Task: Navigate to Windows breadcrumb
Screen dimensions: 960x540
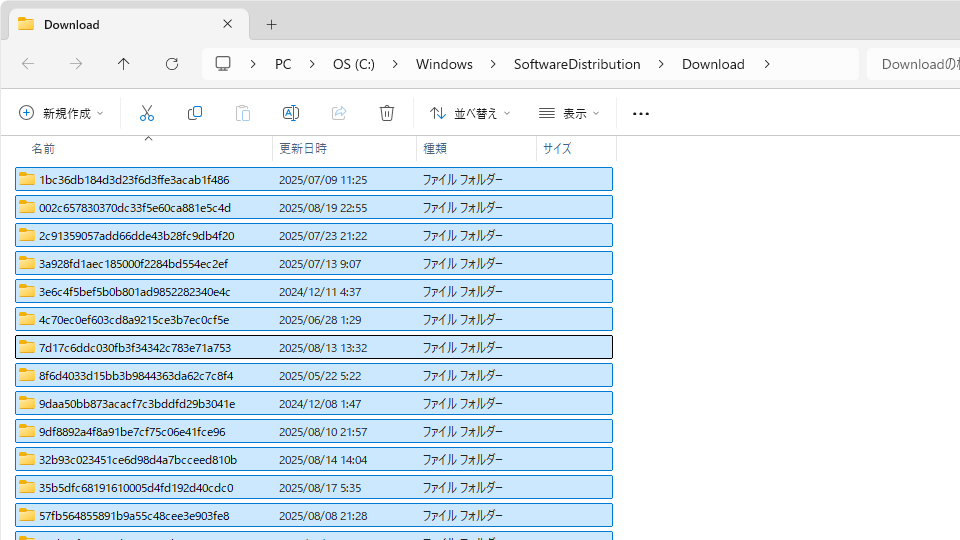Action: (444, 64)
